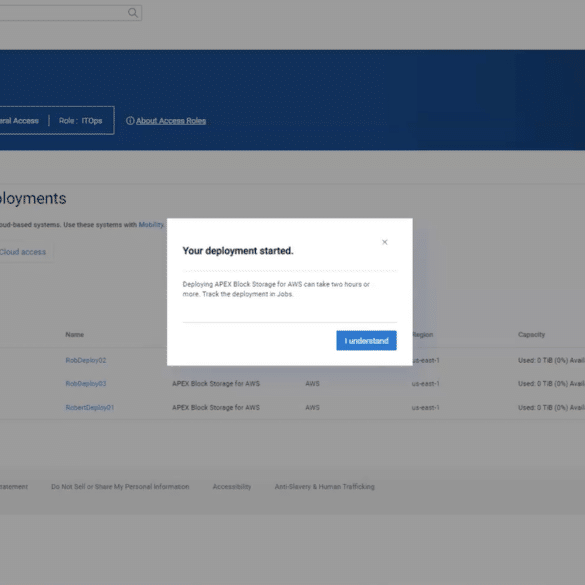Click the capacity value in RobDeploy02 row
The height and width of the screenshot is (585, 585).
(551, 360)
